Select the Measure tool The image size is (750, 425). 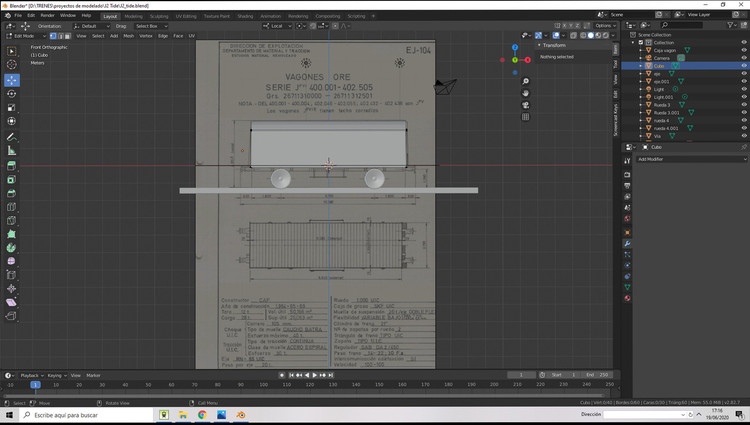coord(12,151)
